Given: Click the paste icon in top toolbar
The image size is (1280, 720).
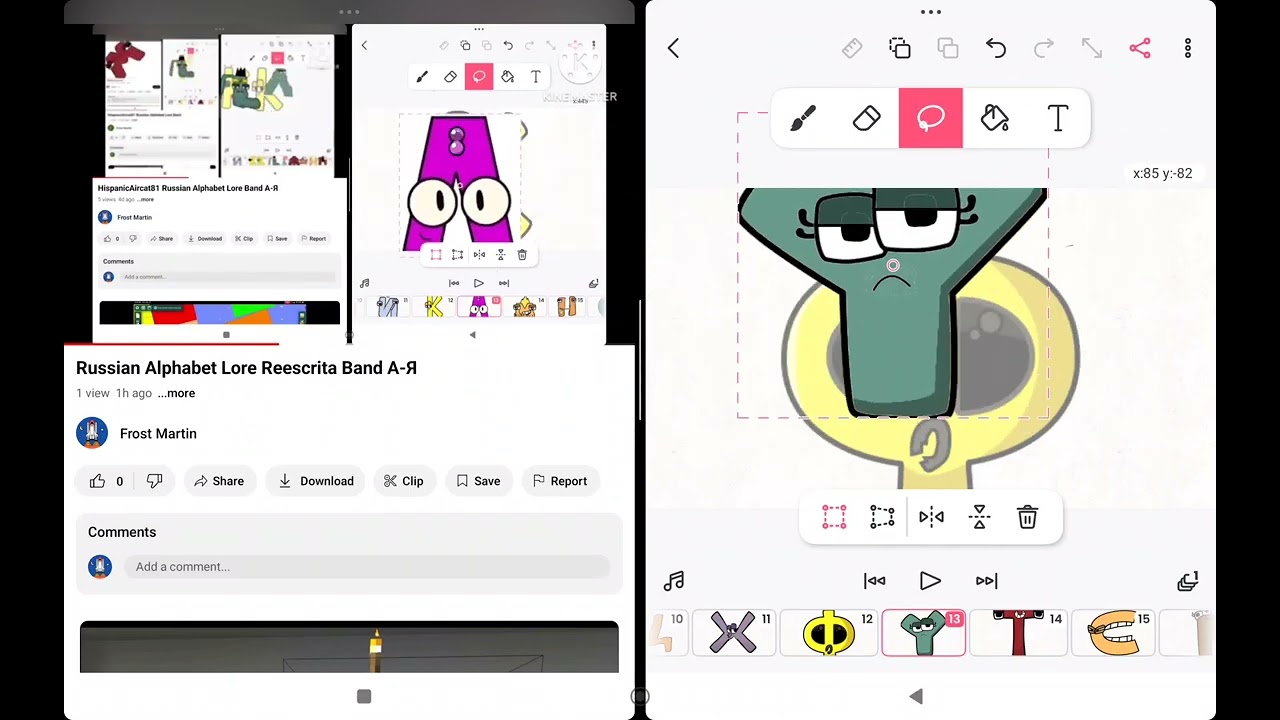Looking at the screenshot, I should [947, 48].
